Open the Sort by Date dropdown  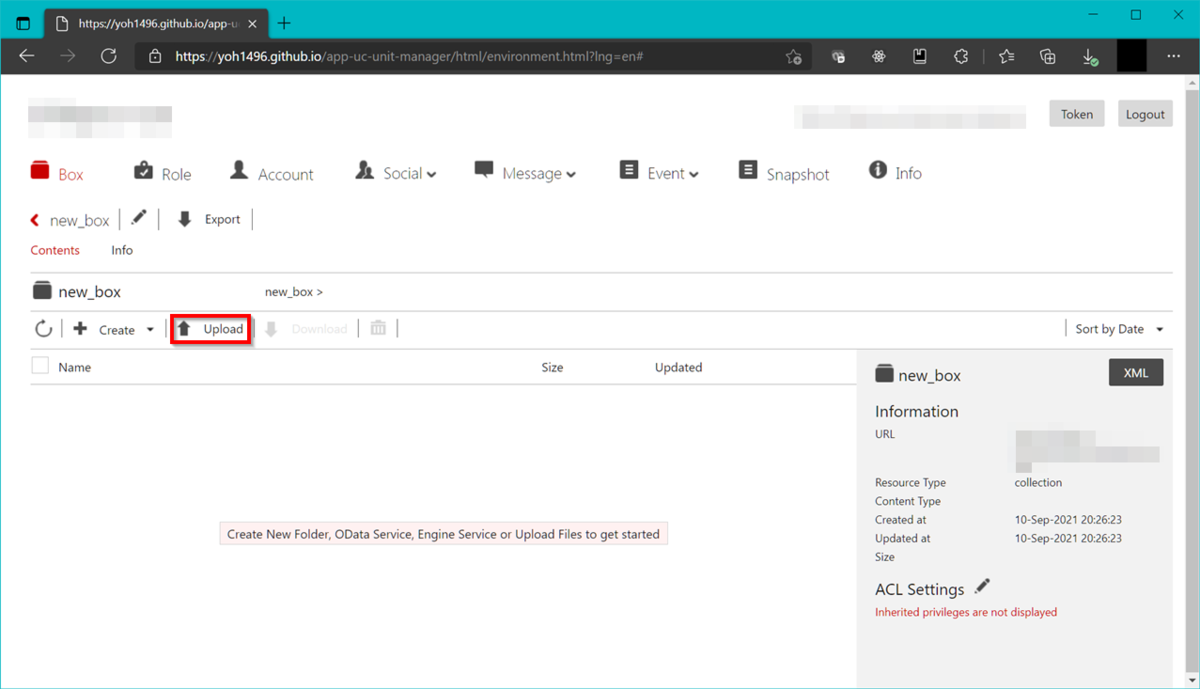1119,329
